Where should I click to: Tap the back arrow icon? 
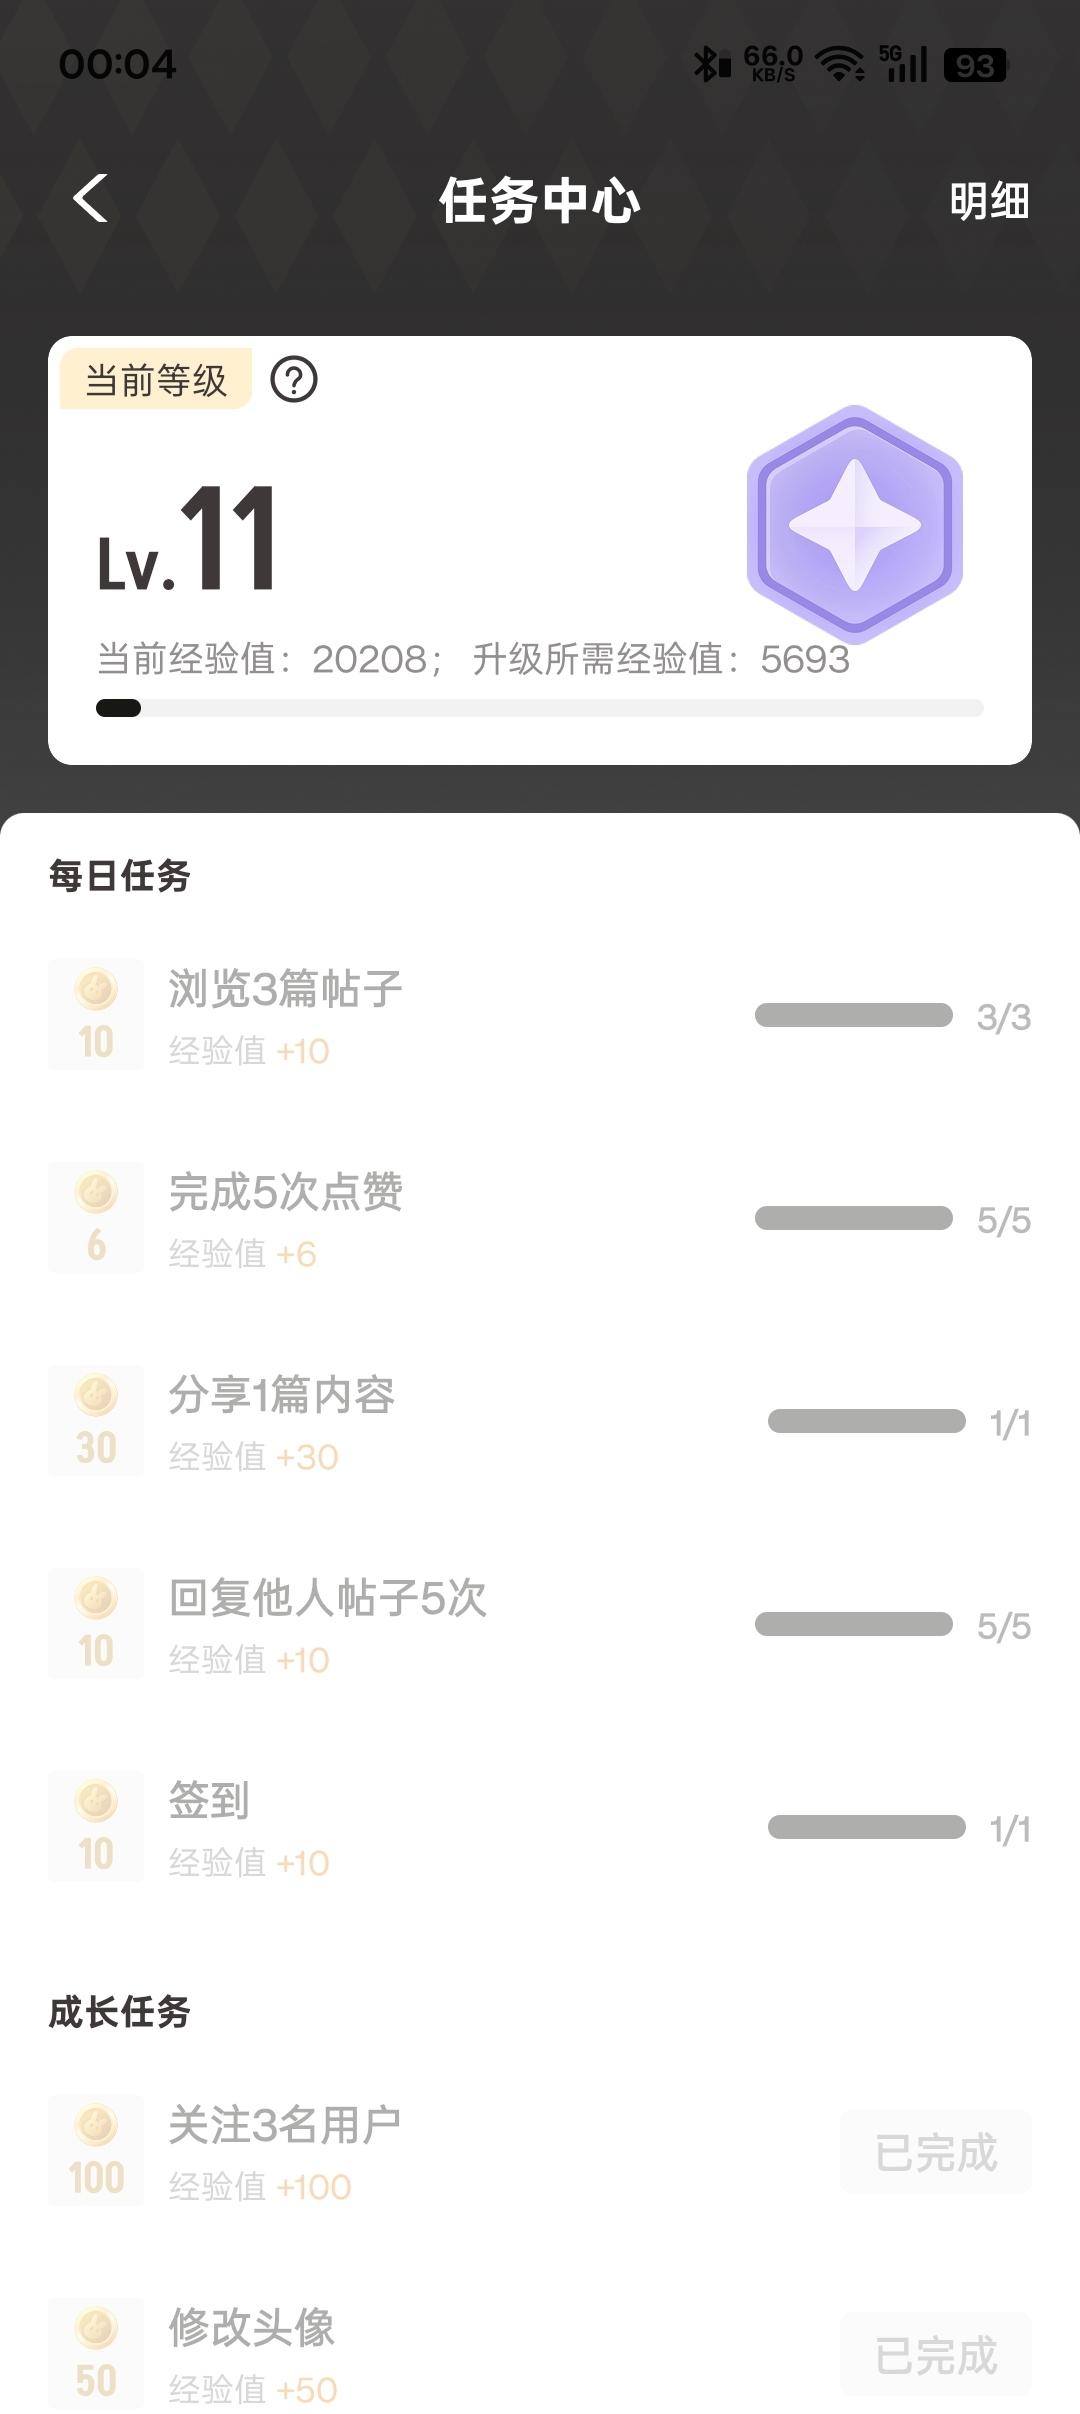point(91,198)
